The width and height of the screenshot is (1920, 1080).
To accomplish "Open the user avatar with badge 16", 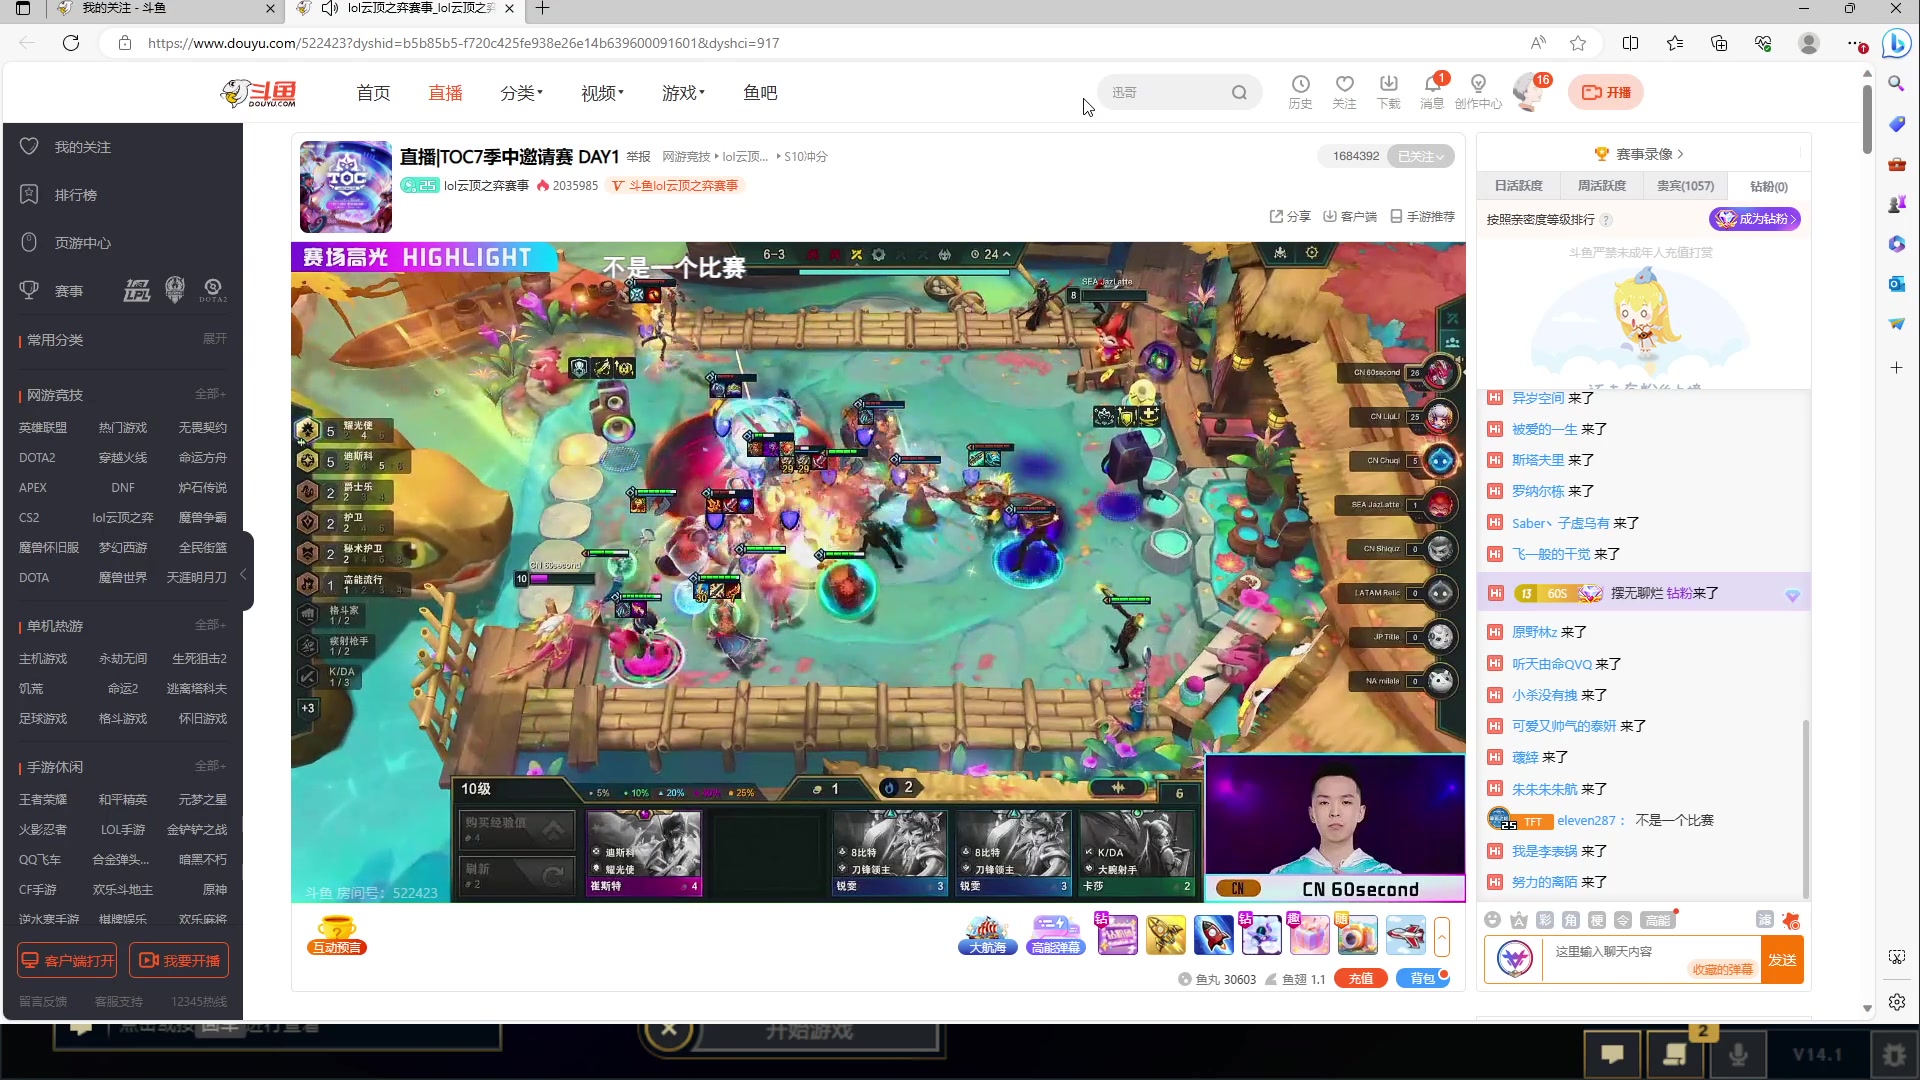I will pyautogui.click(x=1529, y=91).
